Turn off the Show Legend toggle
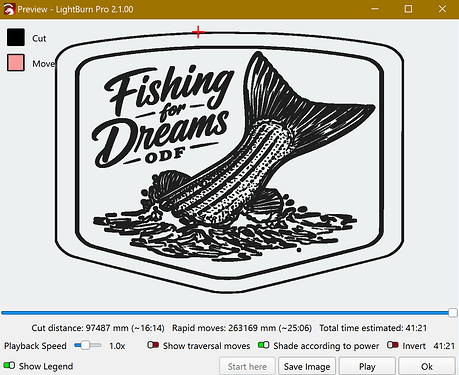Image resolution: width=459 pixels, height=375 pixels. click(x=9, y=365)
